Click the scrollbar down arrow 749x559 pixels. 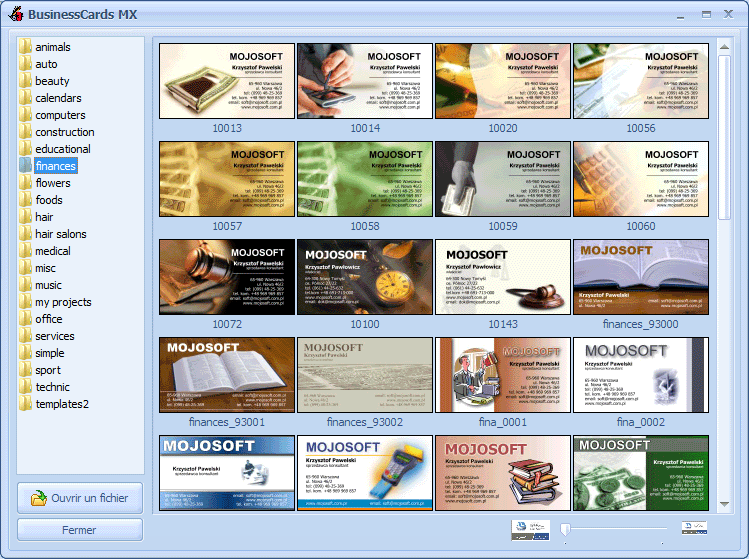(724, 504)
